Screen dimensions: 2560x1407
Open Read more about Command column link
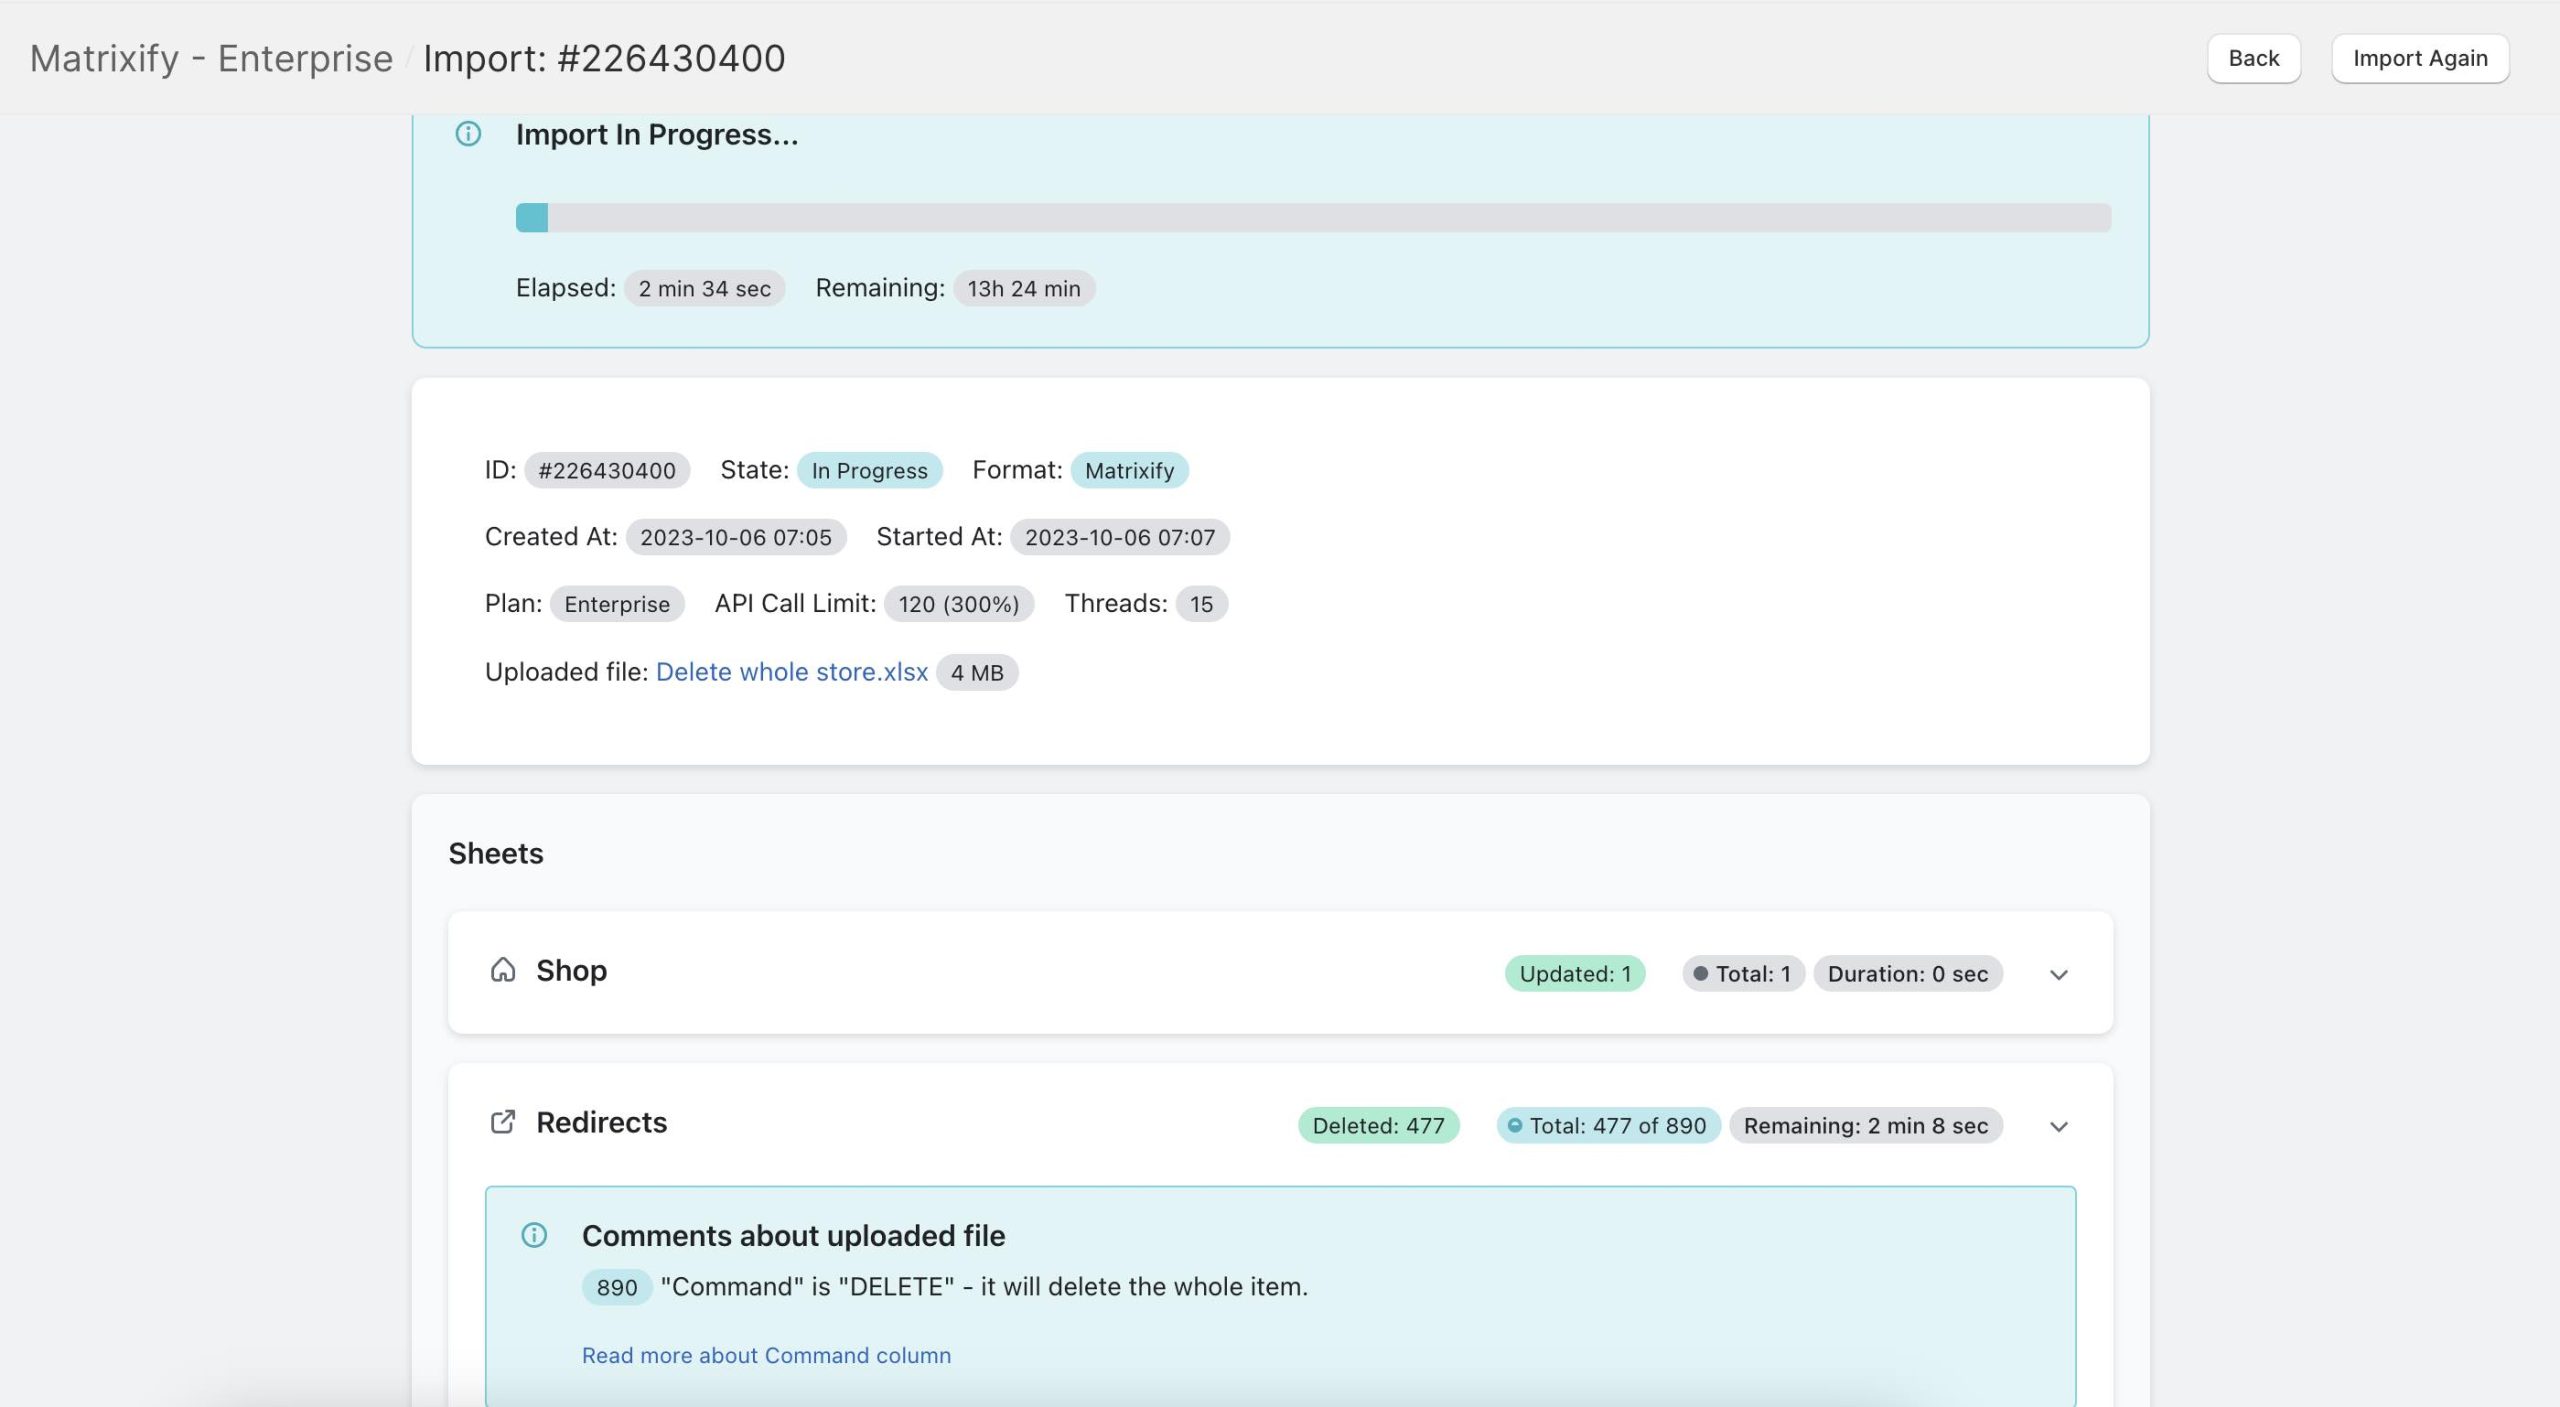tap(766, 1355)
